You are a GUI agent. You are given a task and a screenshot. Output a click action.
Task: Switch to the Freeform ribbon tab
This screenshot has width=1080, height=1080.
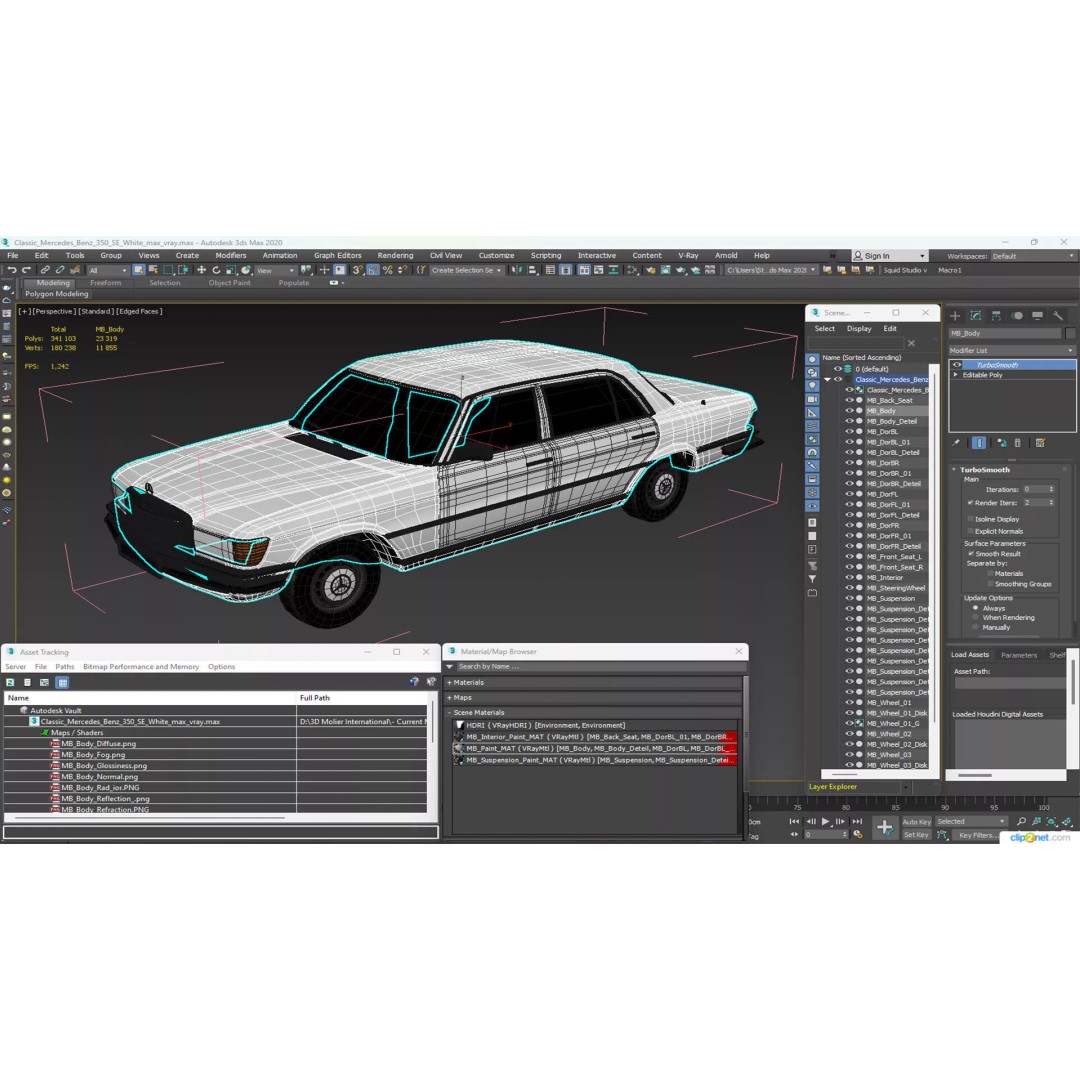105,283
